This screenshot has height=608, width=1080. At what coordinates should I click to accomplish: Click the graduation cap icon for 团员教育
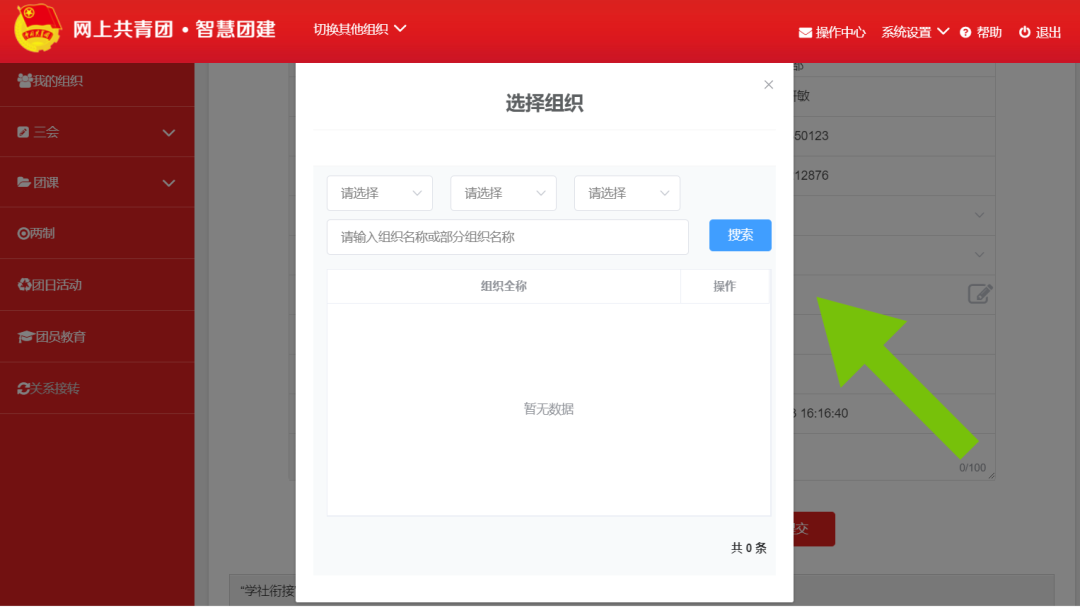[25, 336]
